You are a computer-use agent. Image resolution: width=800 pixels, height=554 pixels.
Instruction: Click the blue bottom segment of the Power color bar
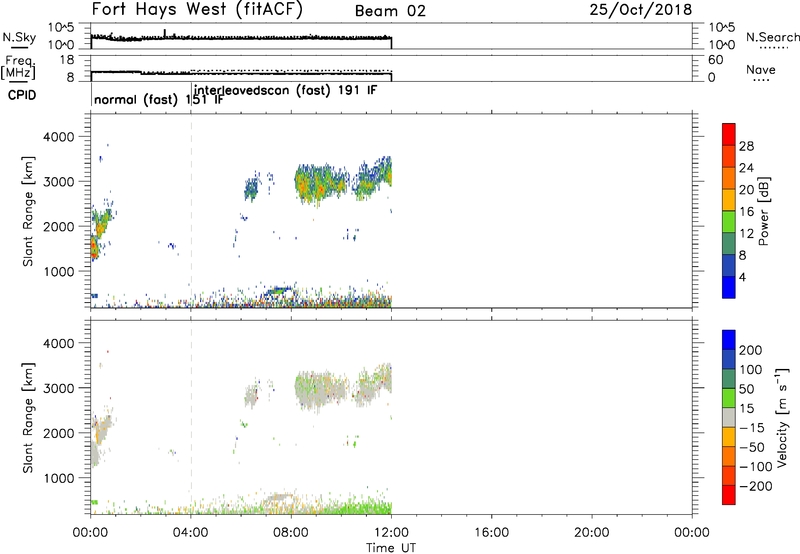click(729, 287)
